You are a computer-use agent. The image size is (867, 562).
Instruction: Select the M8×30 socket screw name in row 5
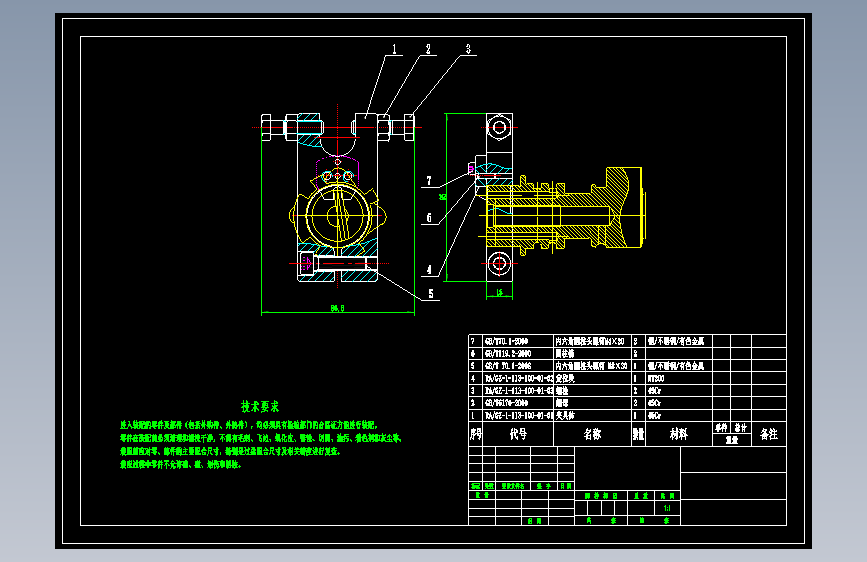pyautogui.click(x=591, y=366)
